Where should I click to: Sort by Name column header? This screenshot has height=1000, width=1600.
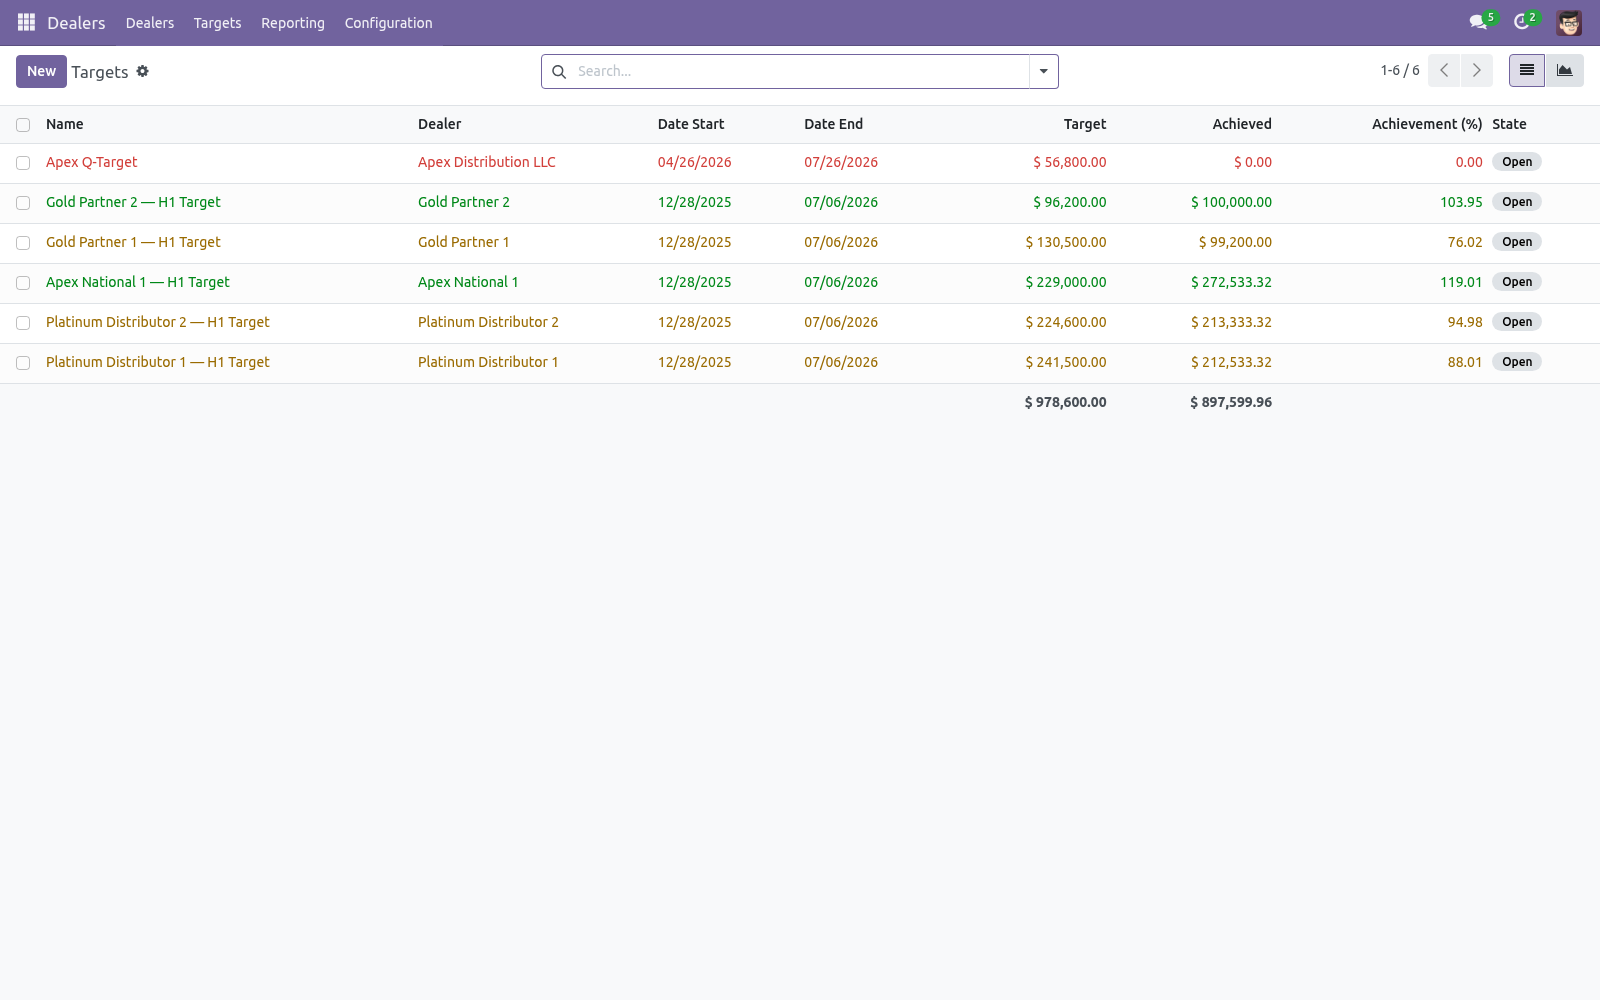[65, 124]
